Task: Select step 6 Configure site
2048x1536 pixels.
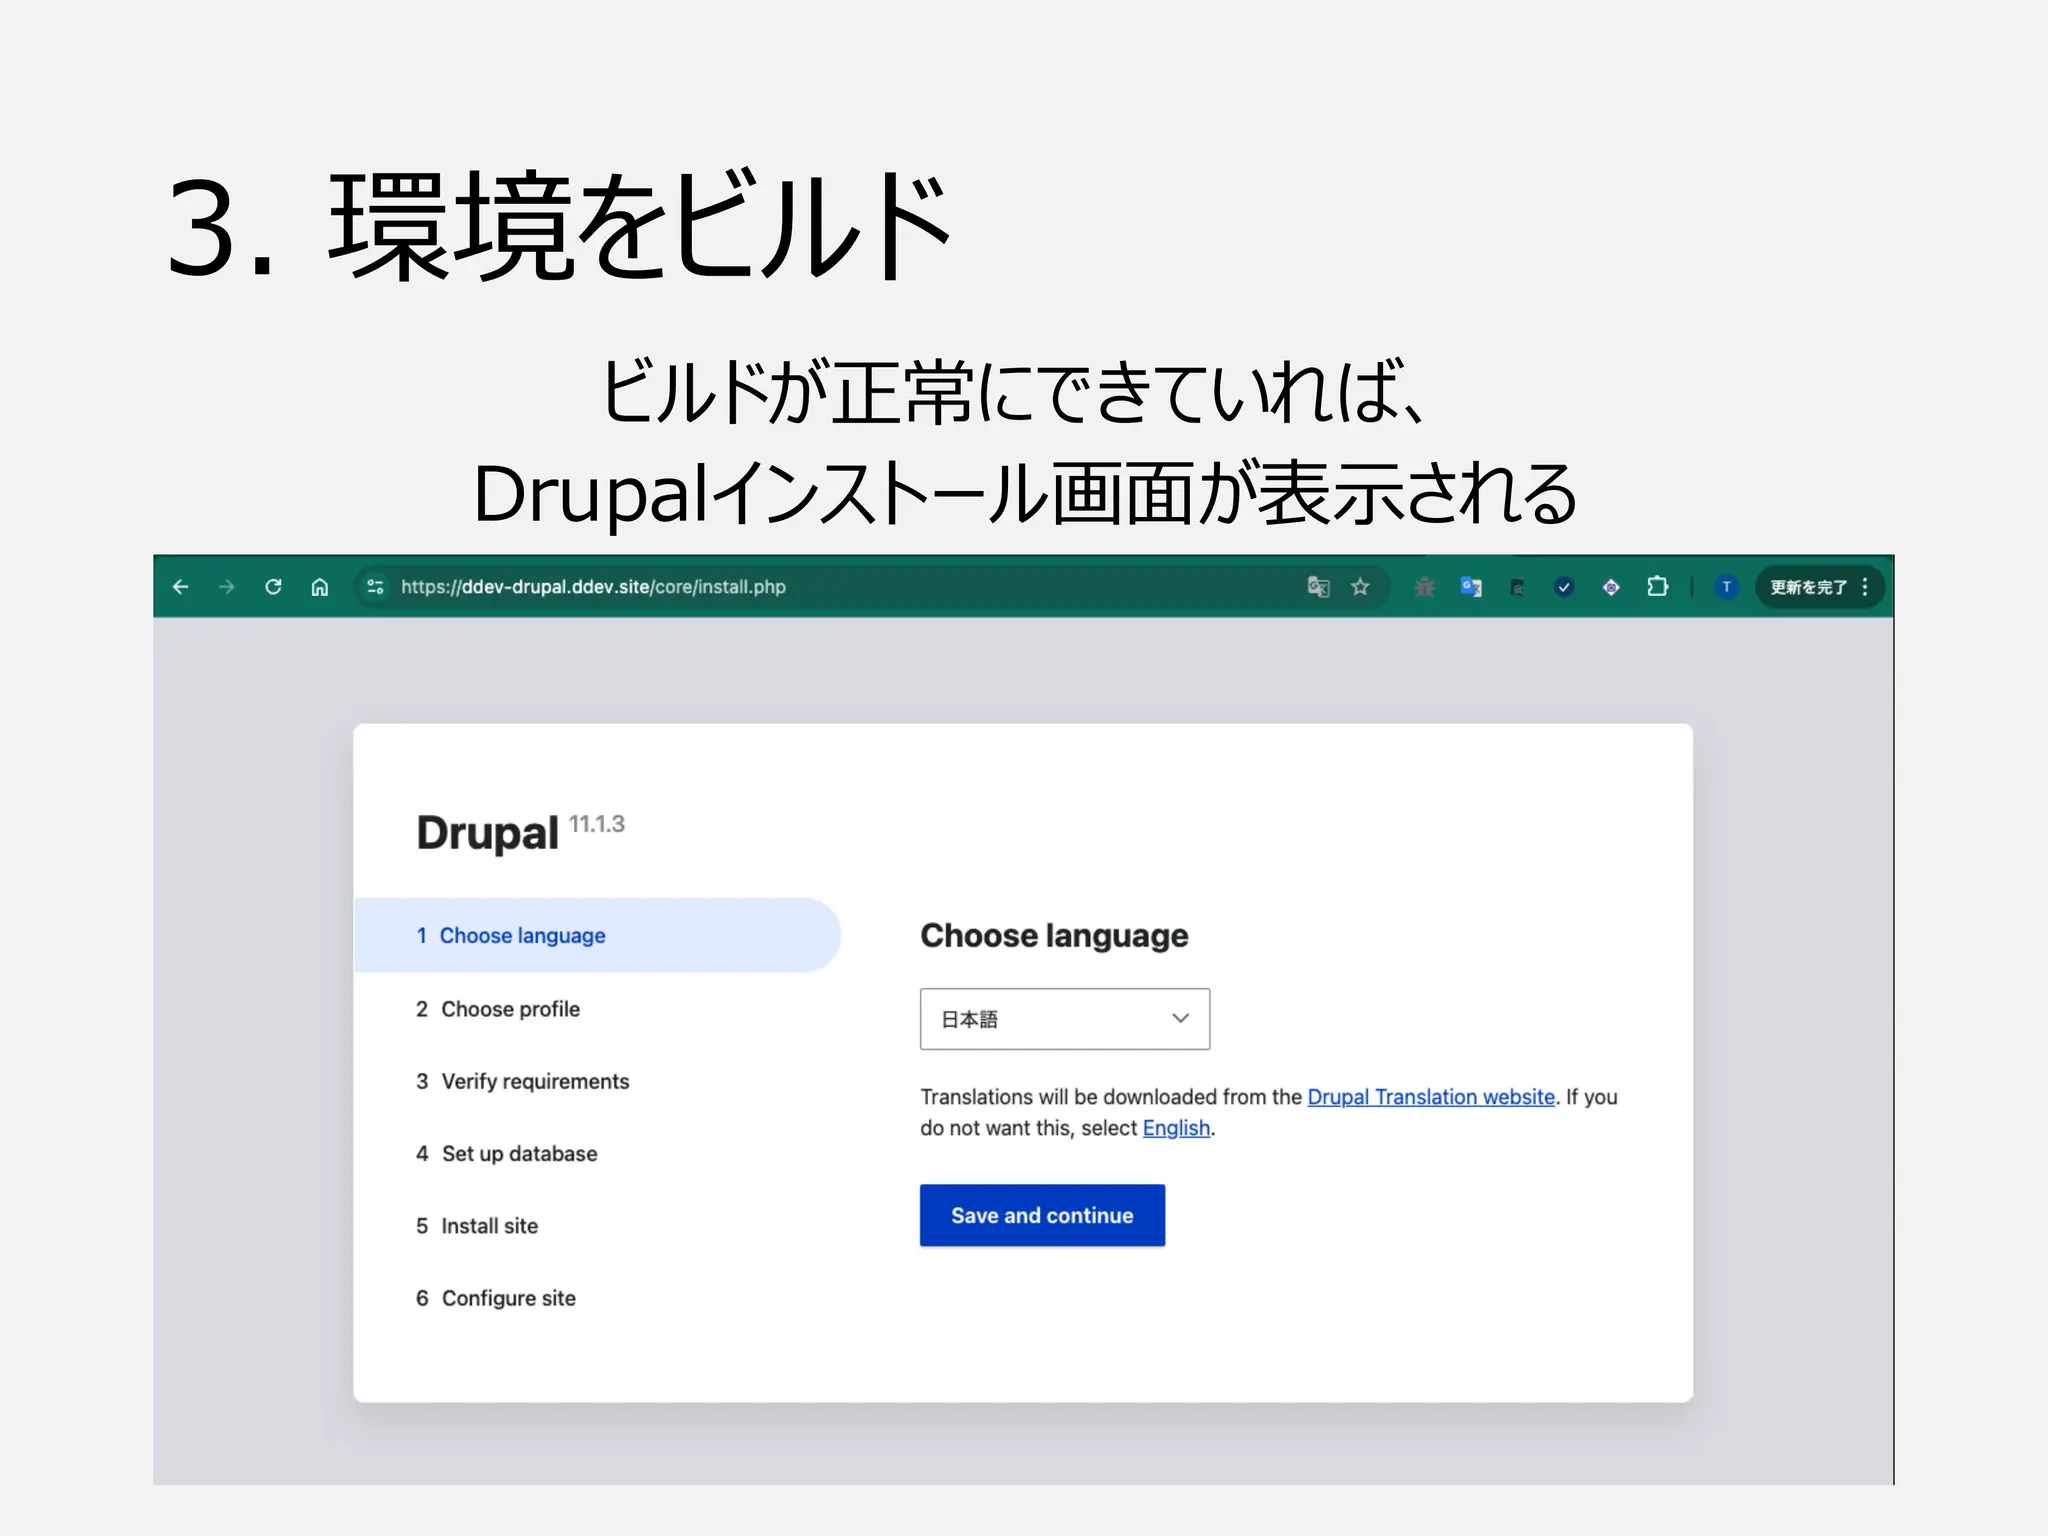Action: [496, 1298]
